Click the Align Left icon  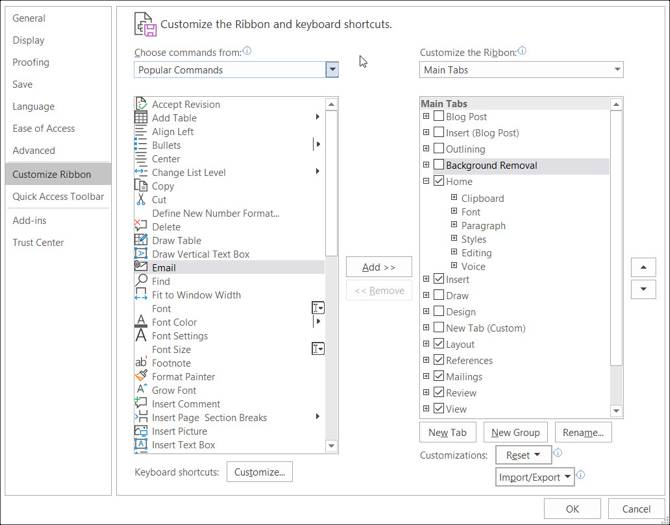pyautogui.click(x=141, y=131)
